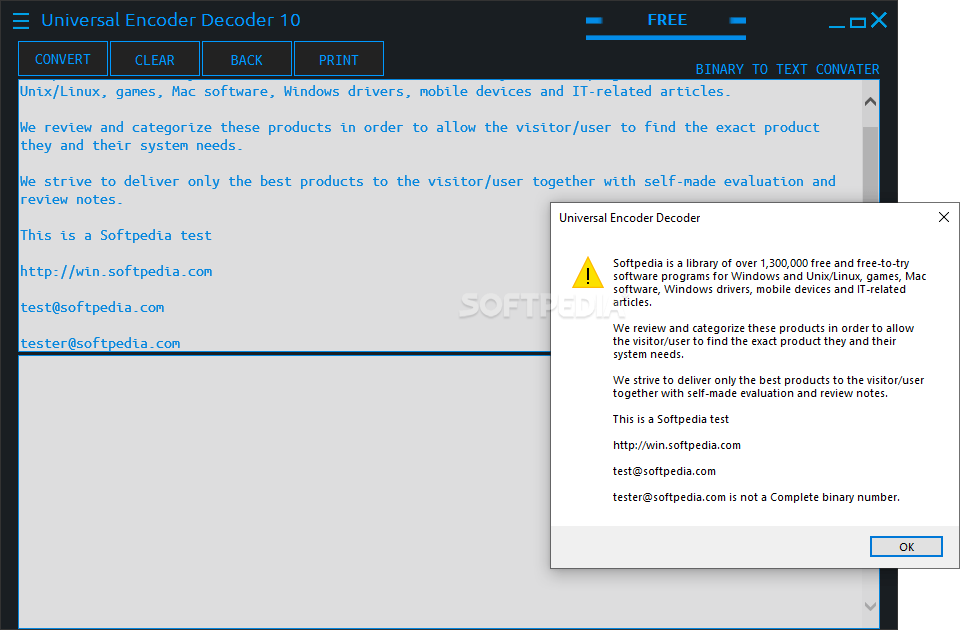Click 'This is a Softpedia test' in input area
Screen dimensions: 960x630
click(116, 235)
